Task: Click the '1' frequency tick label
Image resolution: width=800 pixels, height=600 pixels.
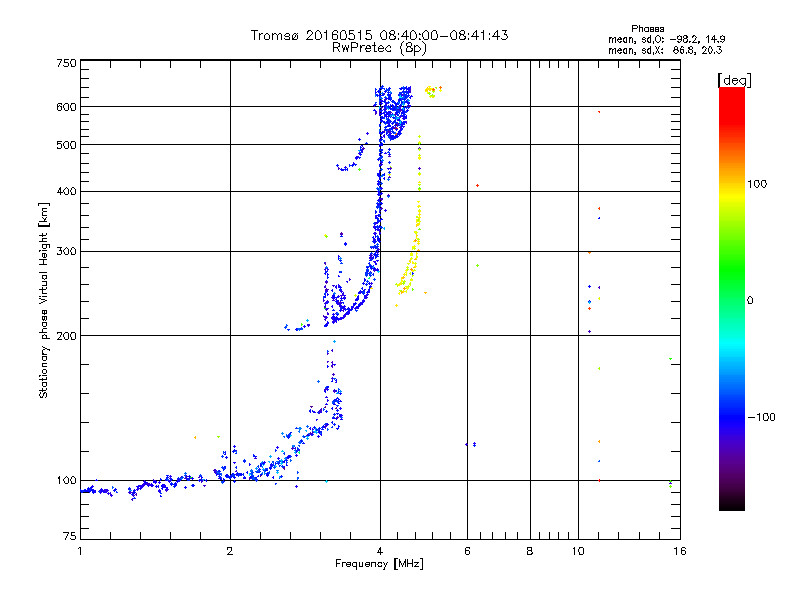Action: pos(80,551)
